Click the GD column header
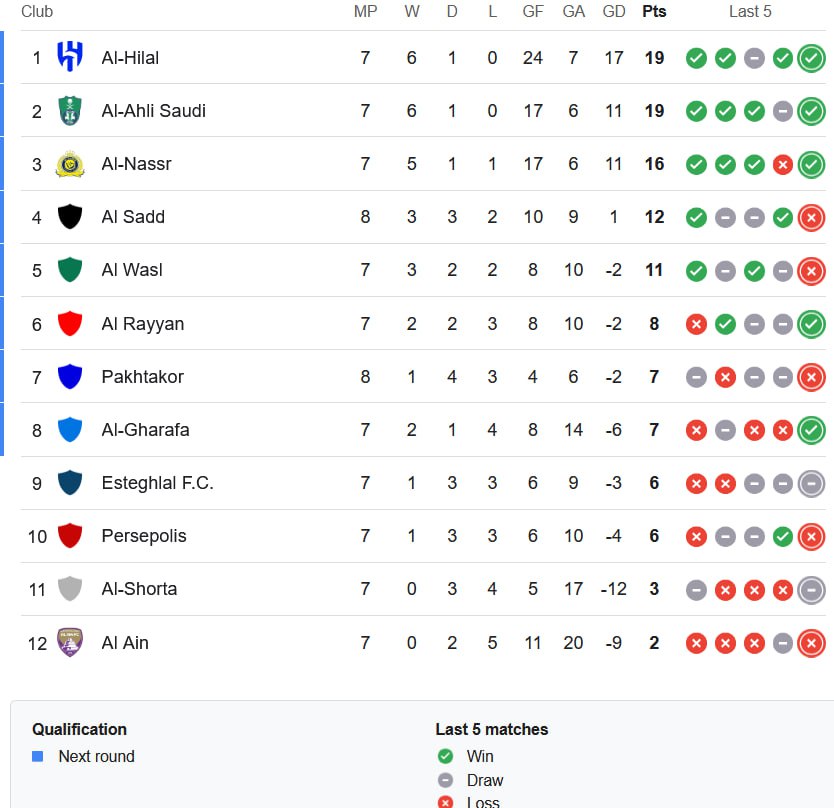 point(614,12)
